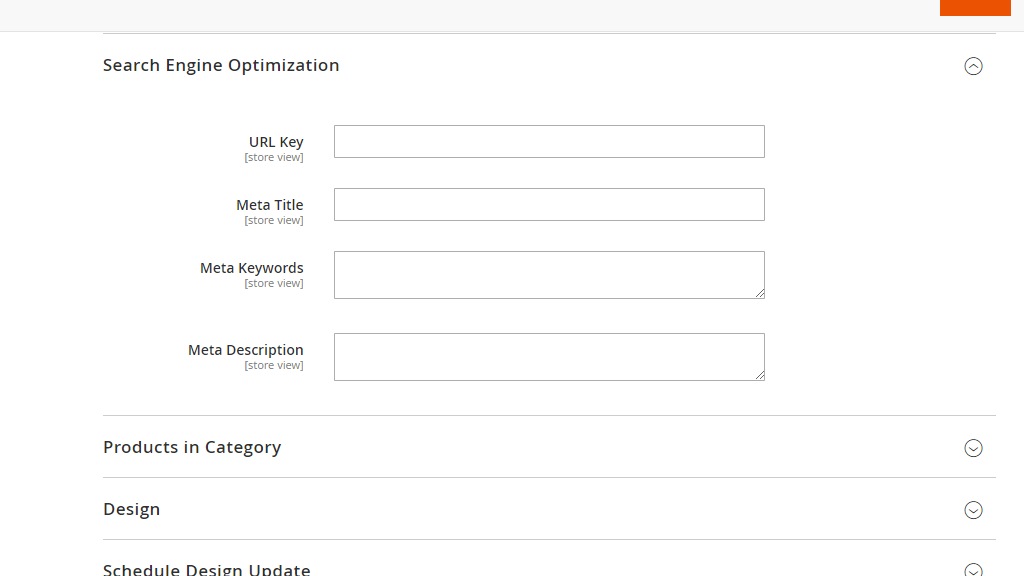Click inside the Meta Keywords textarea
The image size is (1024, 576).
click(x=548, y=274)
